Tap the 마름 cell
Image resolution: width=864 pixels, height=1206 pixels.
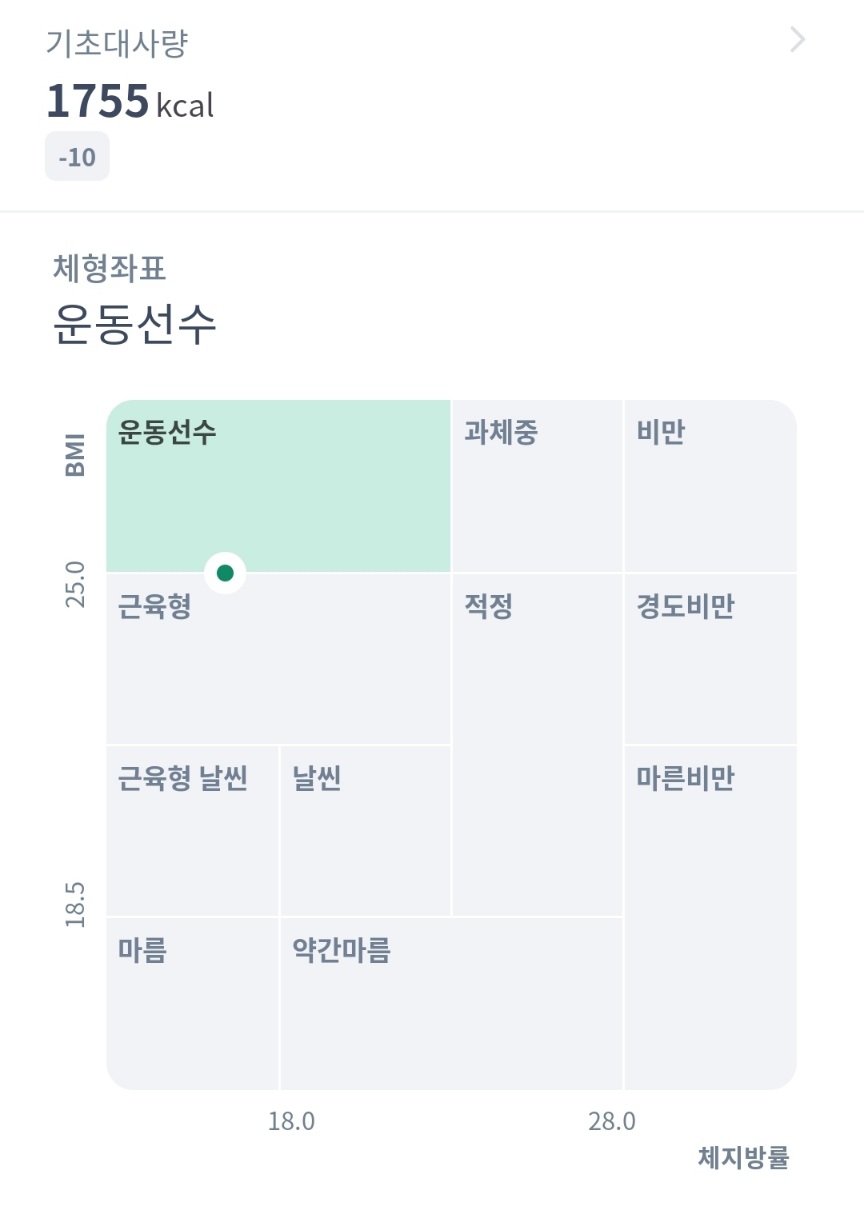point(192,1003)
